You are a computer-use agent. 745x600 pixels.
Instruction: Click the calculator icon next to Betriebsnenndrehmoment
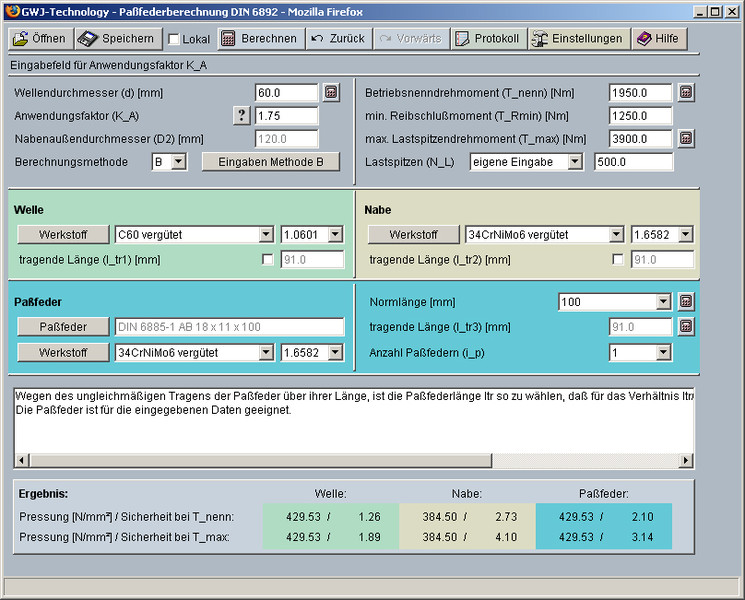point(686,92)
